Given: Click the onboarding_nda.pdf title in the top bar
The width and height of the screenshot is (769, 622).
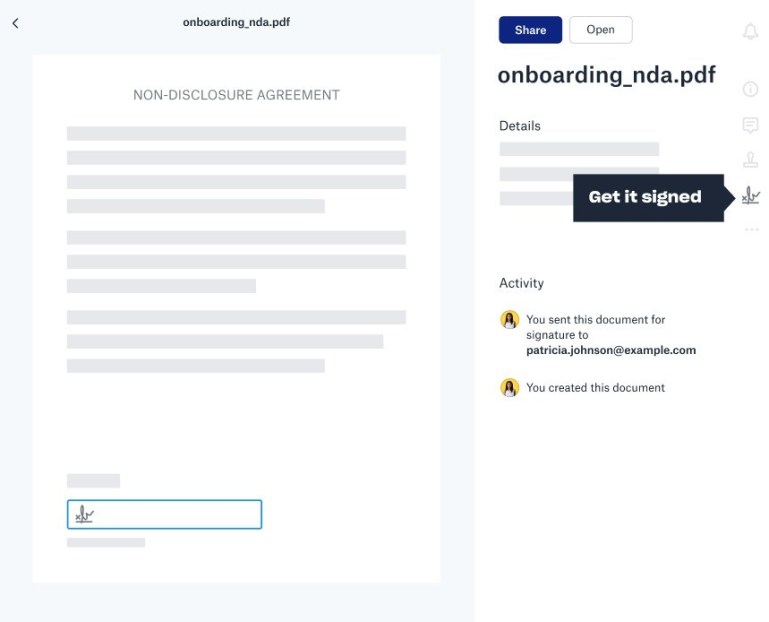Looking at the screenshot, I should tap(237, 22).
